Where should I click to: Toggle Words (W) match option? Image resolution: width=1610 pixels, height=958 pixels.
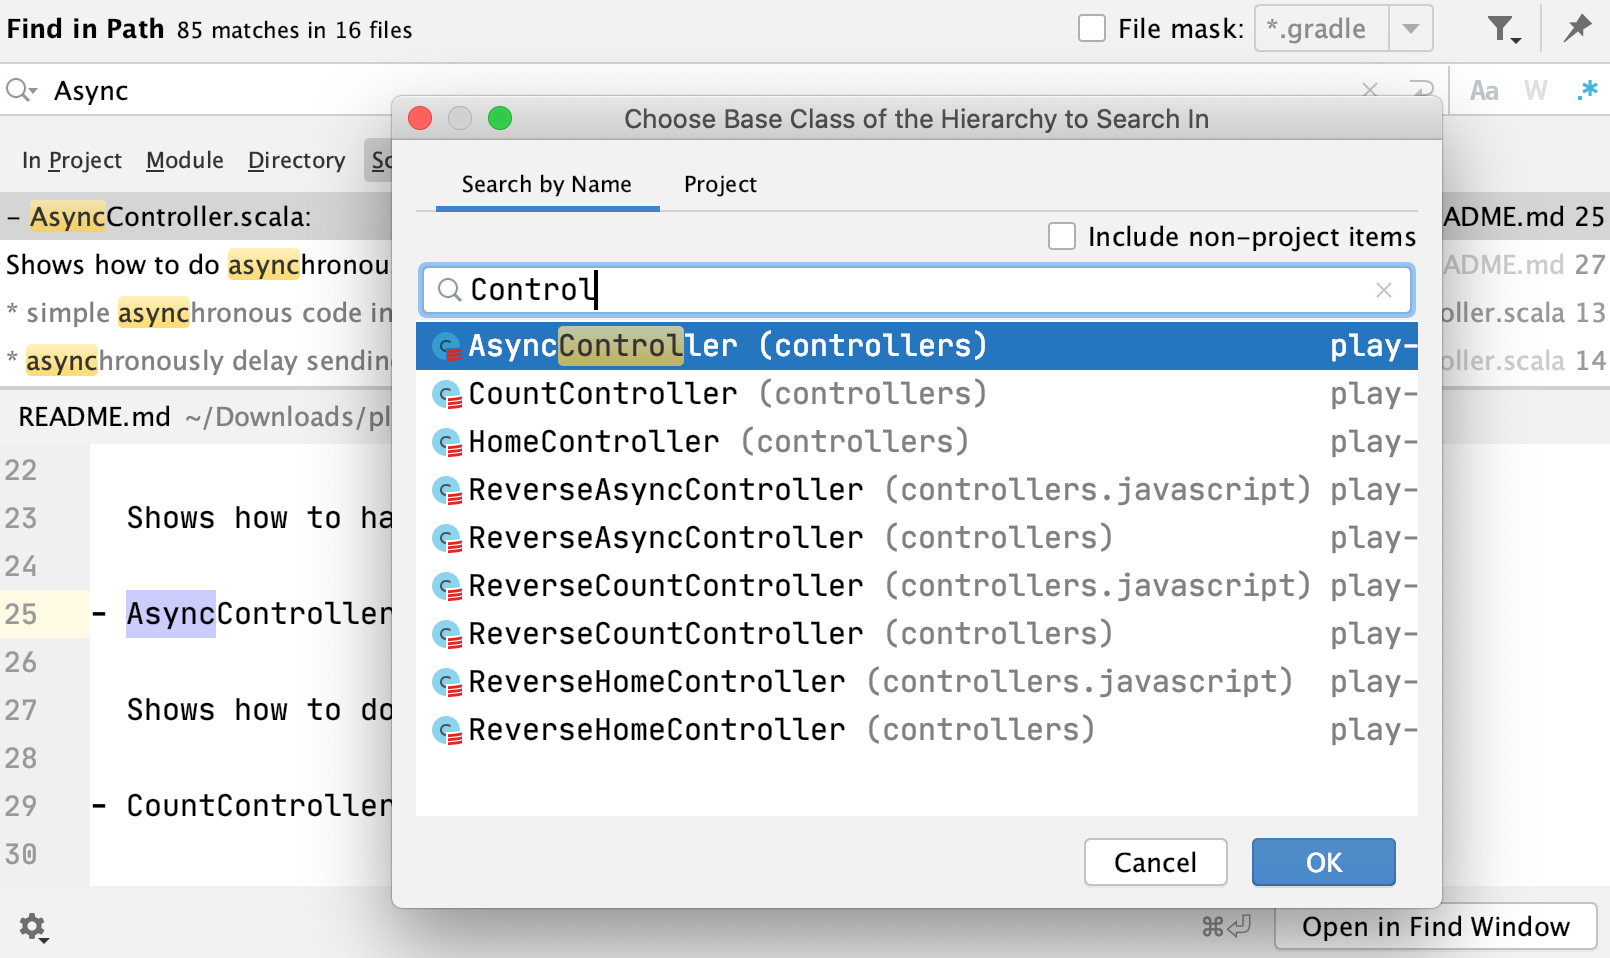[1536, 91]
